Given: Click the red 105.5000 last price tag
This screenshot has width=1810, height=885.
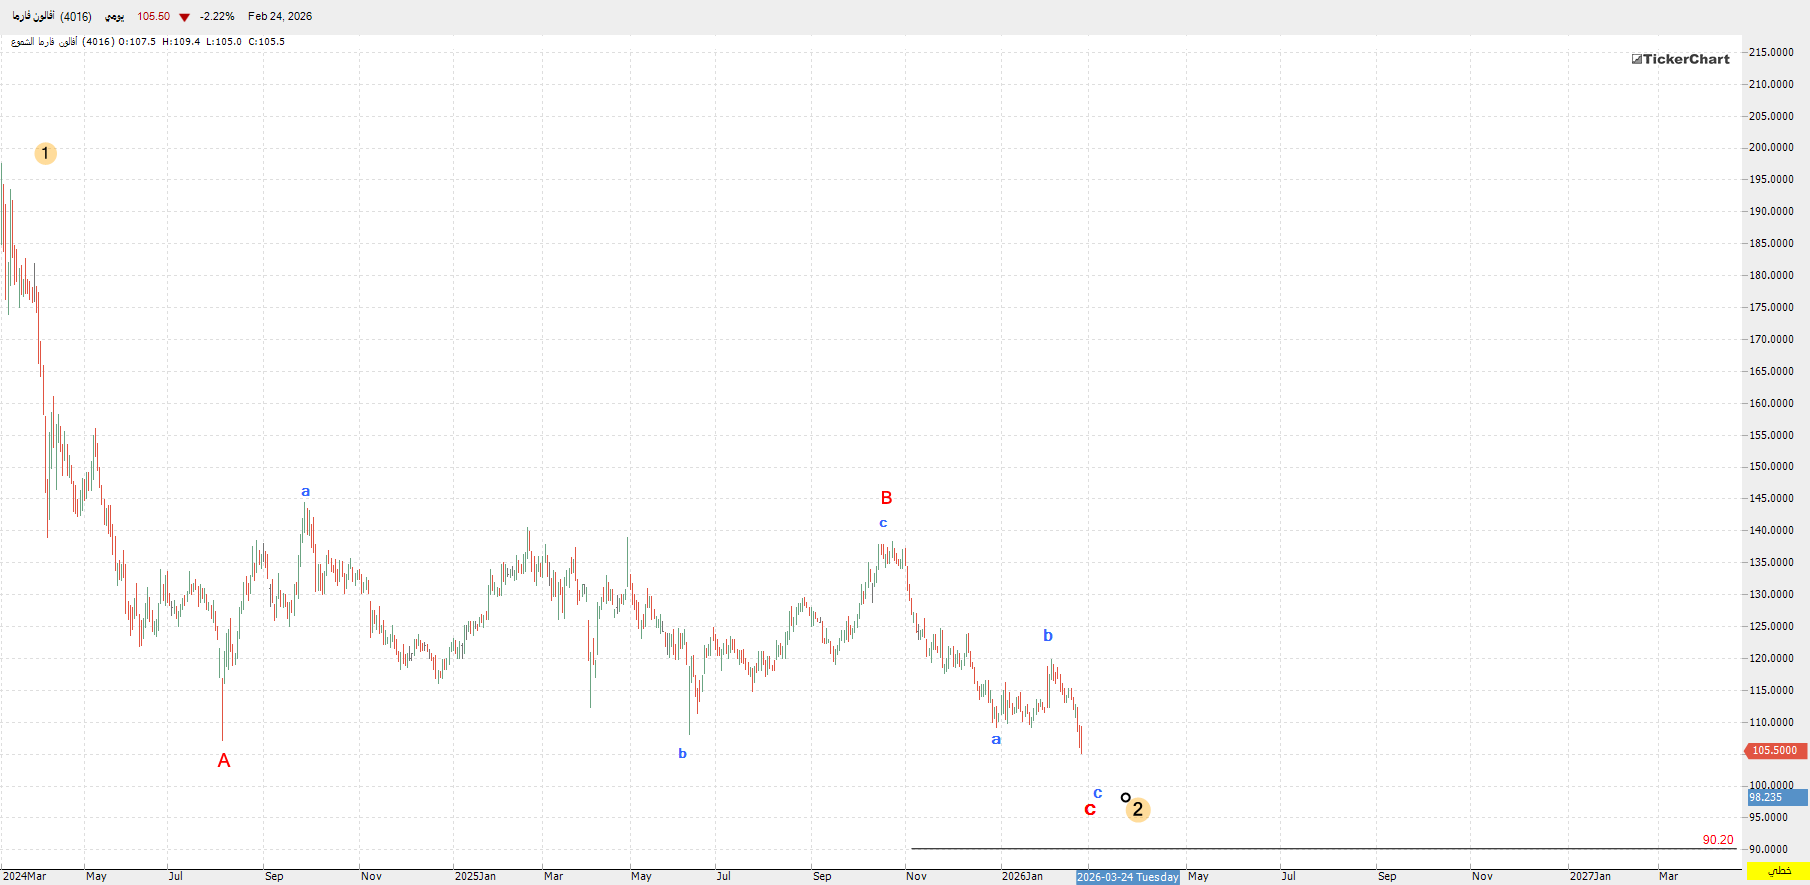Looking at the screenshot, I should point(1774,750).
